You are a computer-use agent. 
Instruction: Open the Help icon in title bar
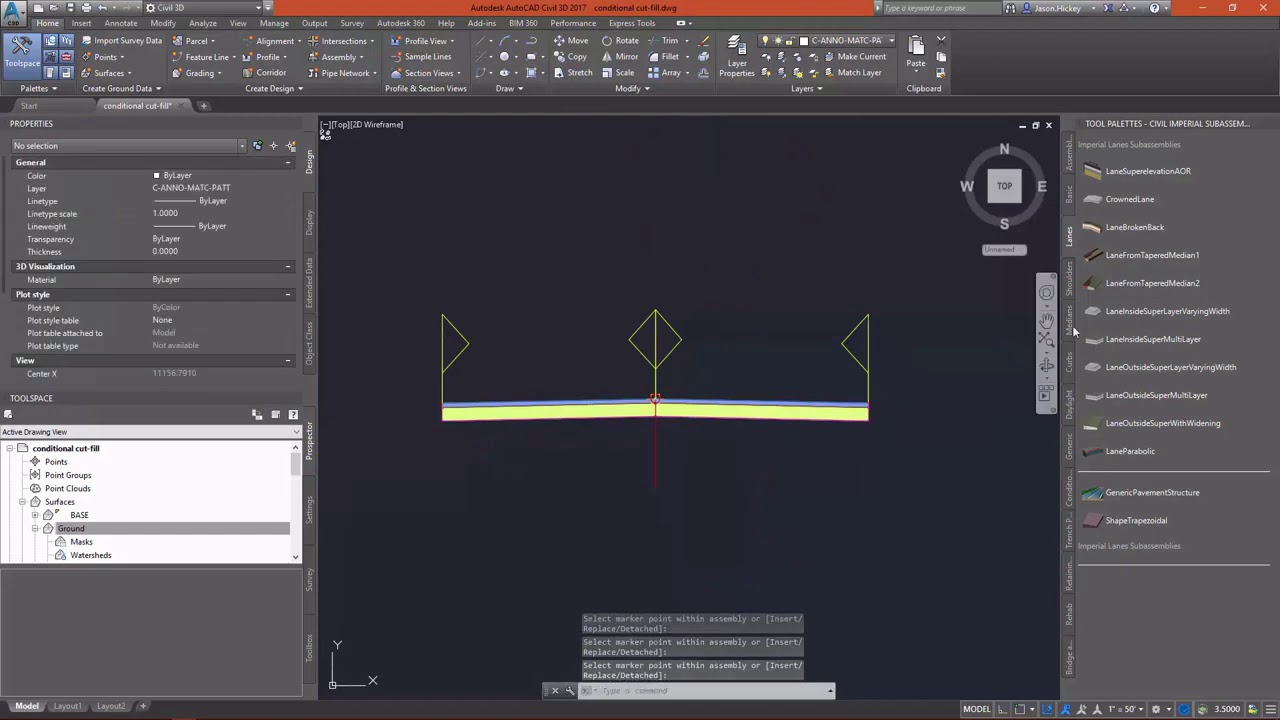(1155, 8)
